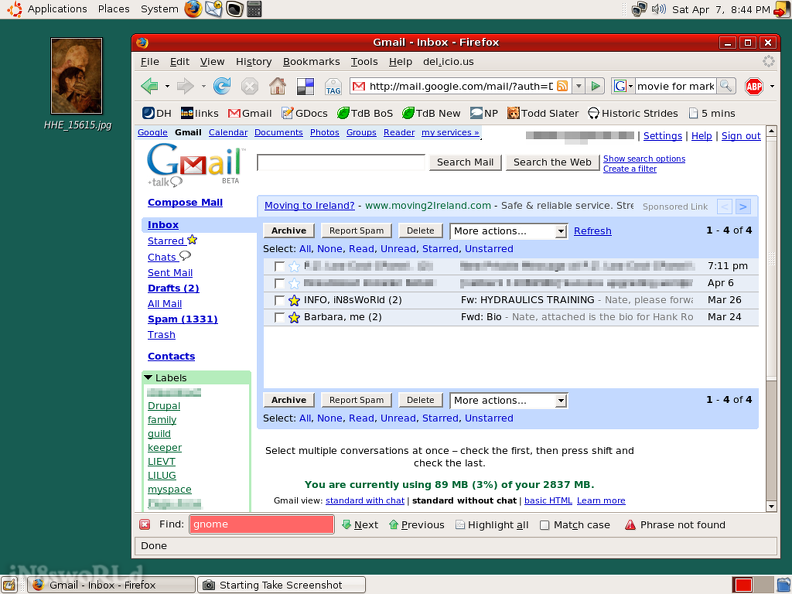Enable the Match case checkbox

544,525
